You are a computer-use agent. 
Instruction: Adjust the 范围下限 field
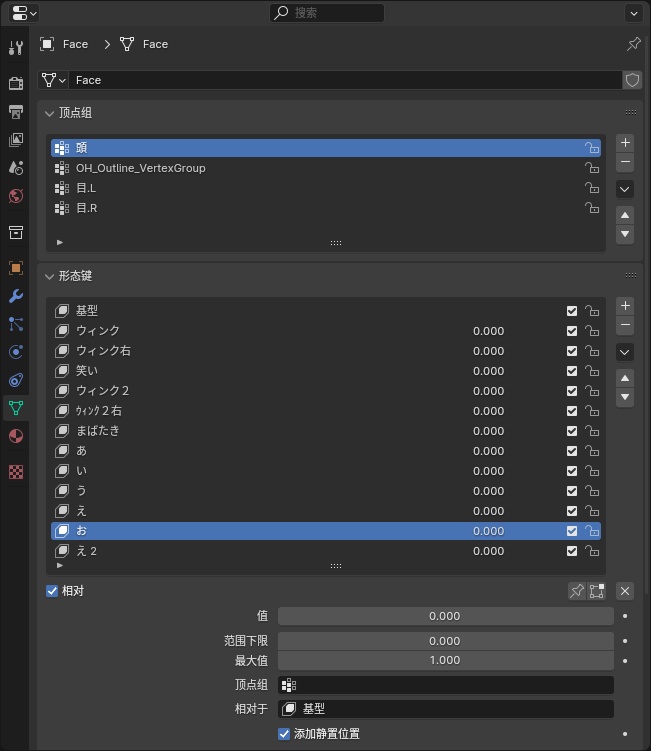point(445,641)
